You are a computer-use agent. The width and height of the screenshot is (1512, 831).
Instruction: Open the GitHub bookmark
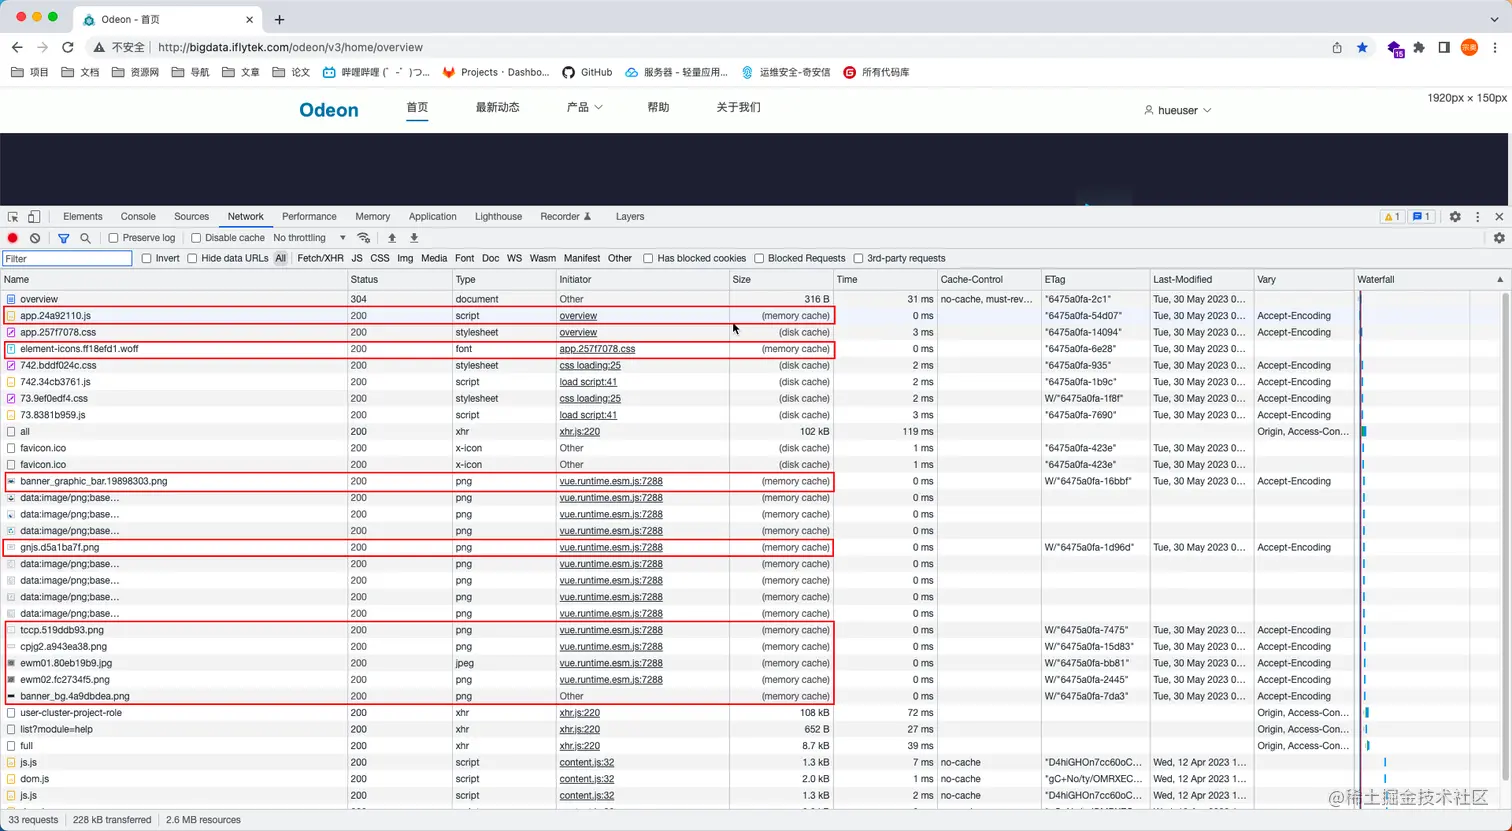coord(587,72)
